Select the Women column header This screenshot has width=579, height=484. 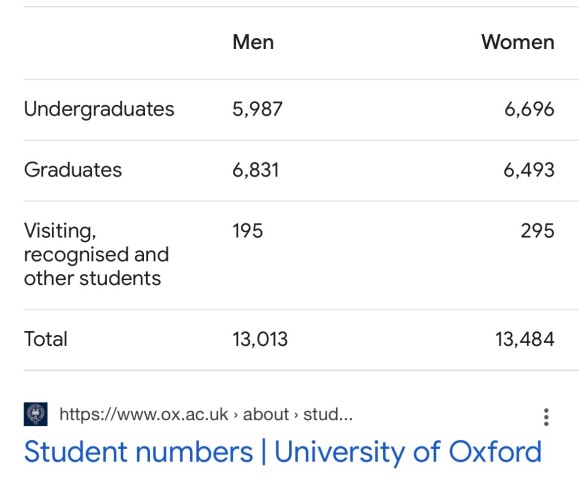point(518,42)
